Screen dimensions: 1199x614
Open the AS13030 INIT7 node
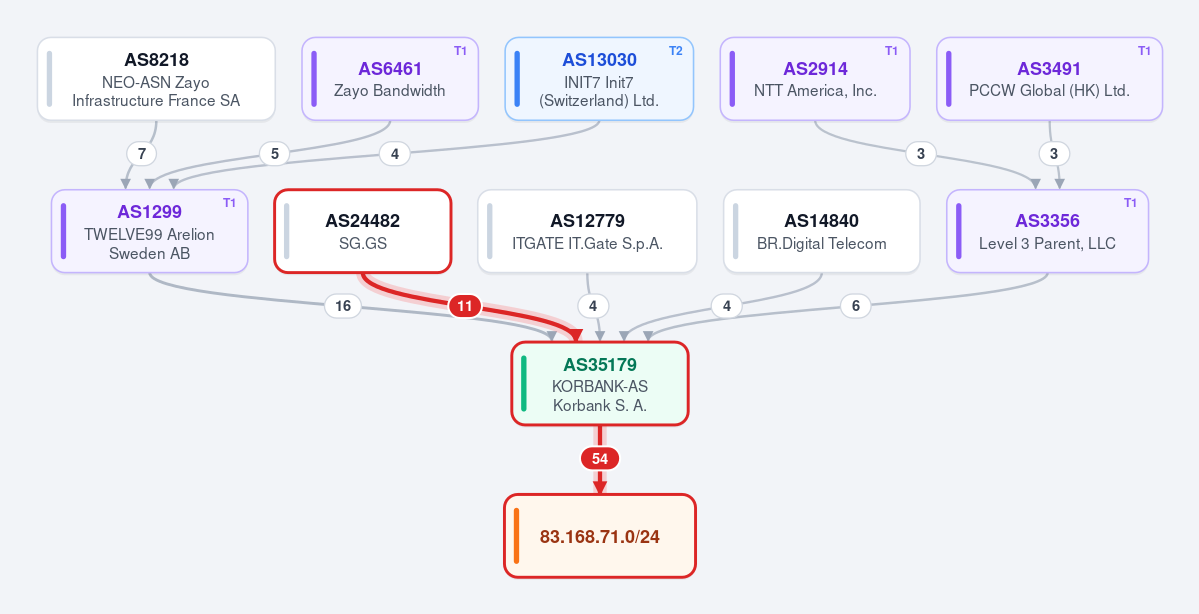tap(600, 79)
